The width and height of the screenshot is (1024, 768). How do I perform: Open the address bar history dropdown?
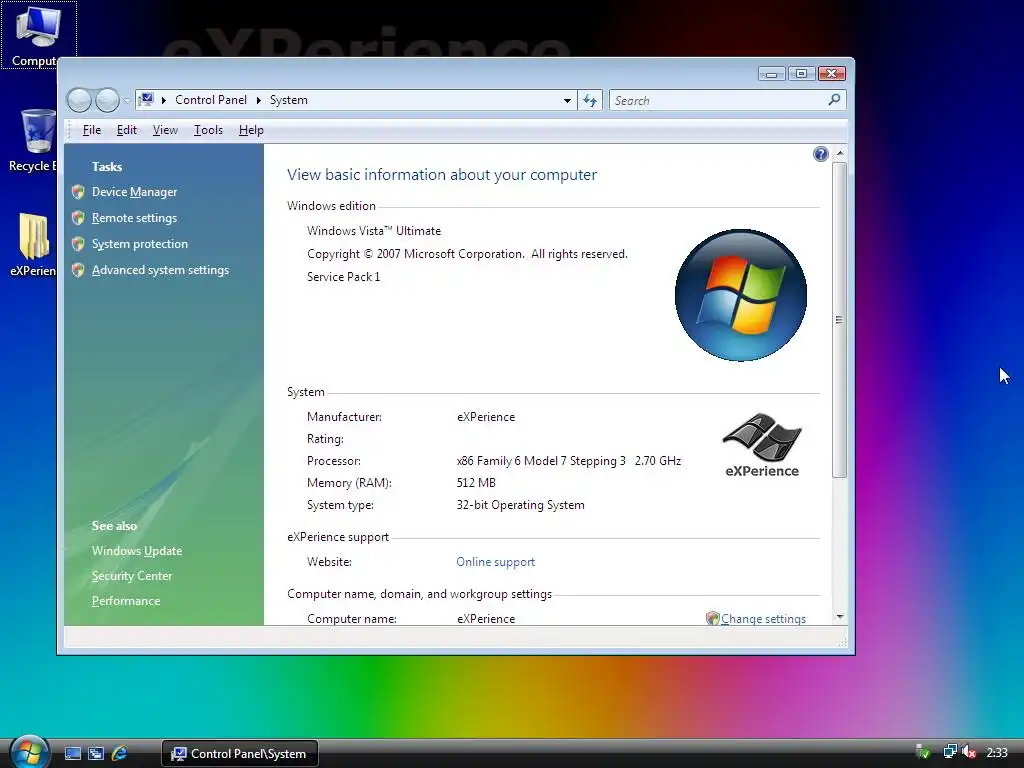[567, 101]
